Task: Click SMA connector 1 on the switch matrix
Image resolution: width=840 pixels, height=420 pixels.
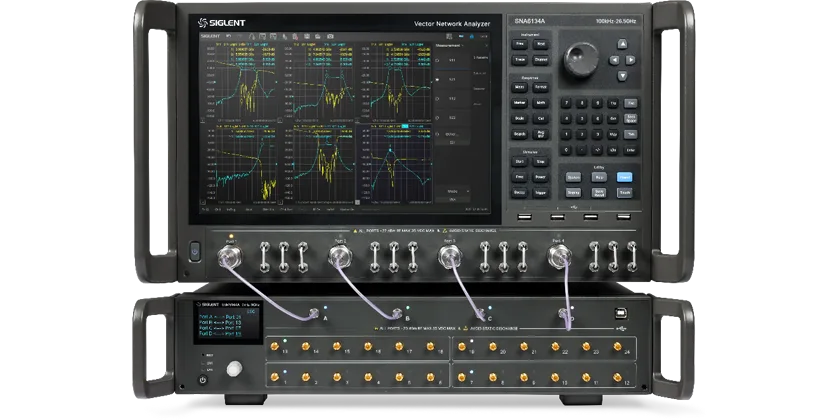Action: pos(274,377)
